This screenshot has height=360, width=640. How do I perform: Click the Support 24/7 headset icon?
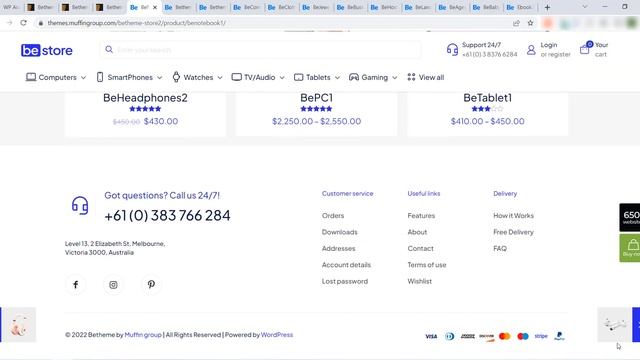pyautogui.click(x=452, y=50)
